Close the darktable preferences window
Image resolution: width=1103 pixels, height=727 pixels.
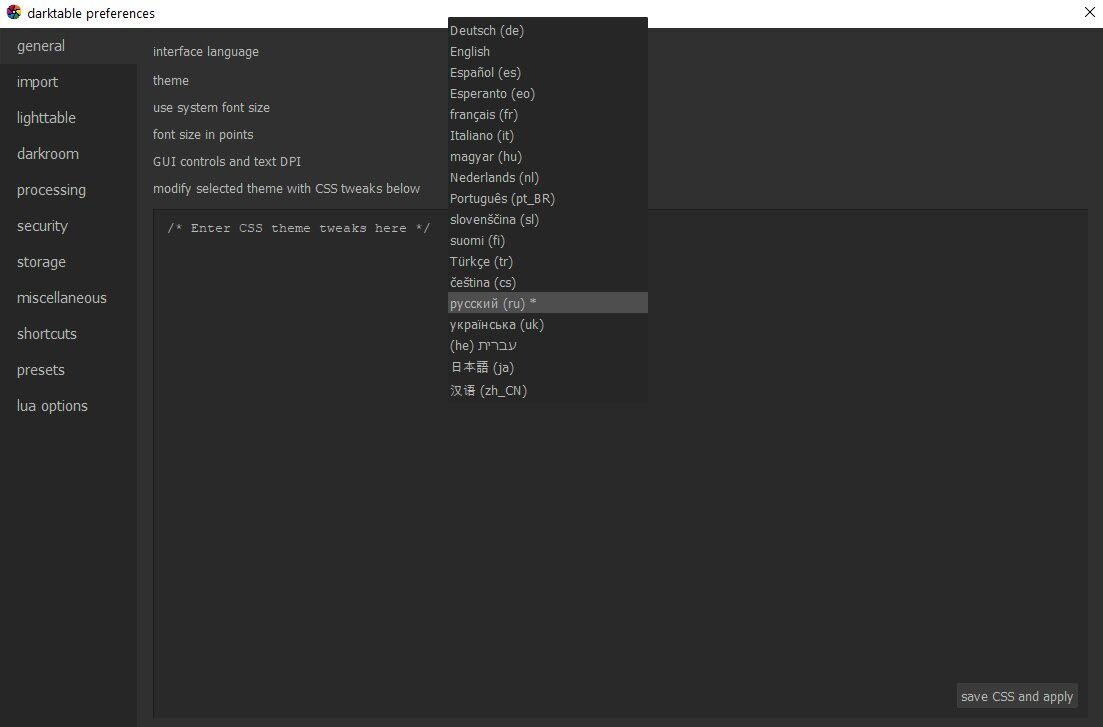pos(1090,12)
